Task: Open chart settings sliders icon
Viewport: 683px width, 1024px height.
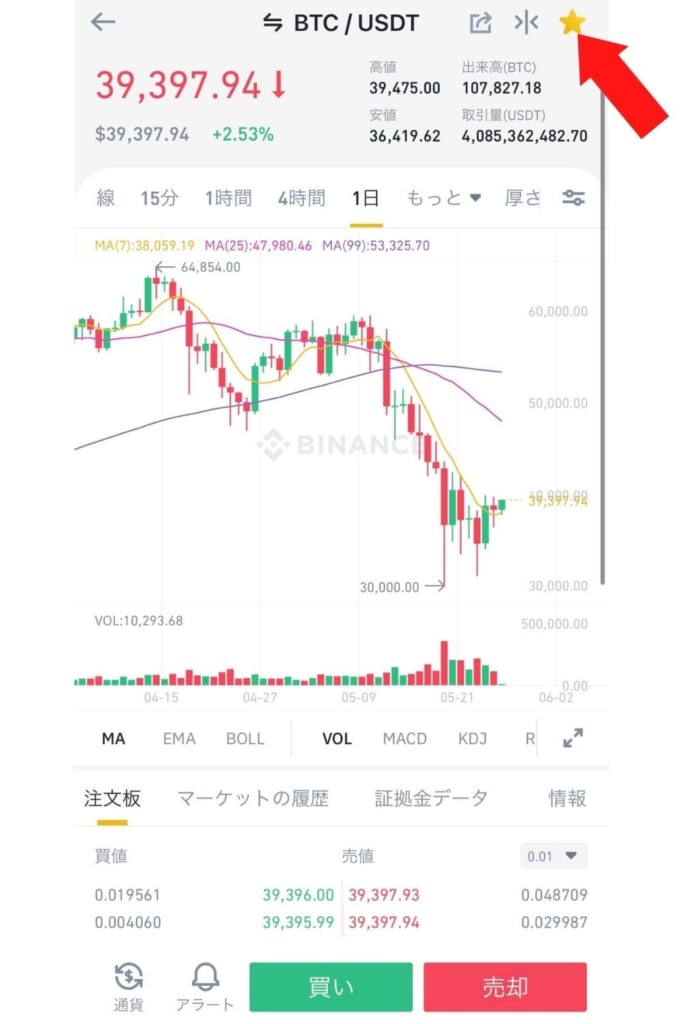Action: pyautogui.click(x=573, y=198)
